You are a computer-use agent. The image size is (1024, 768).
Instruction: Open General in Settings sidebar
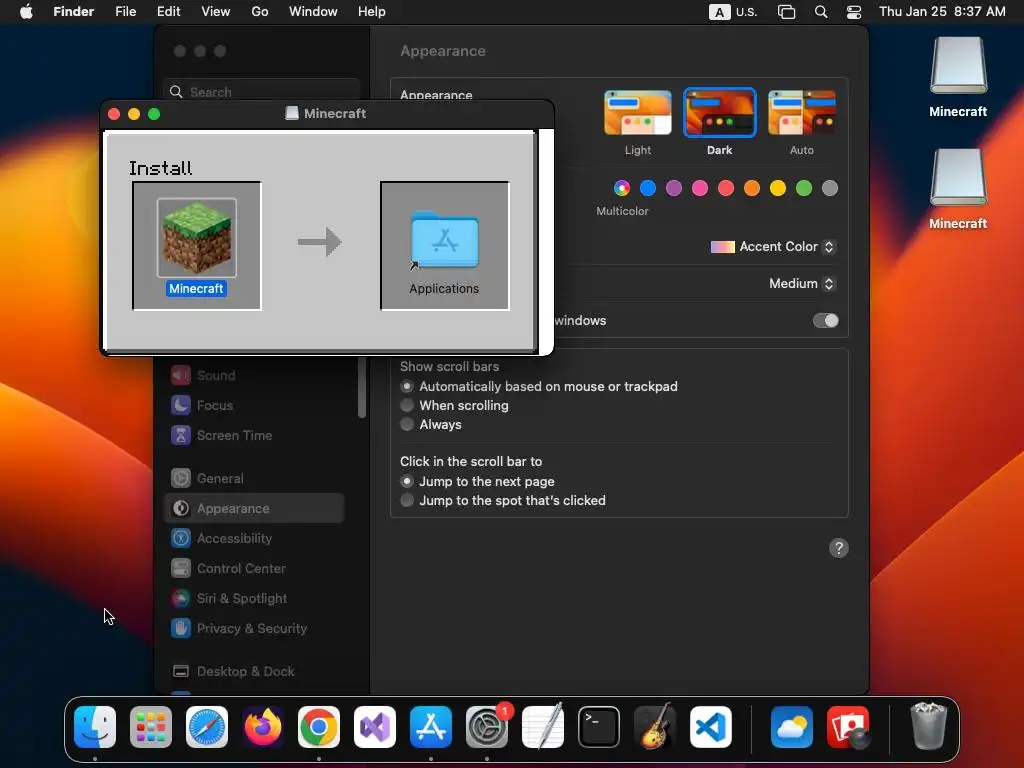point(255,479)
